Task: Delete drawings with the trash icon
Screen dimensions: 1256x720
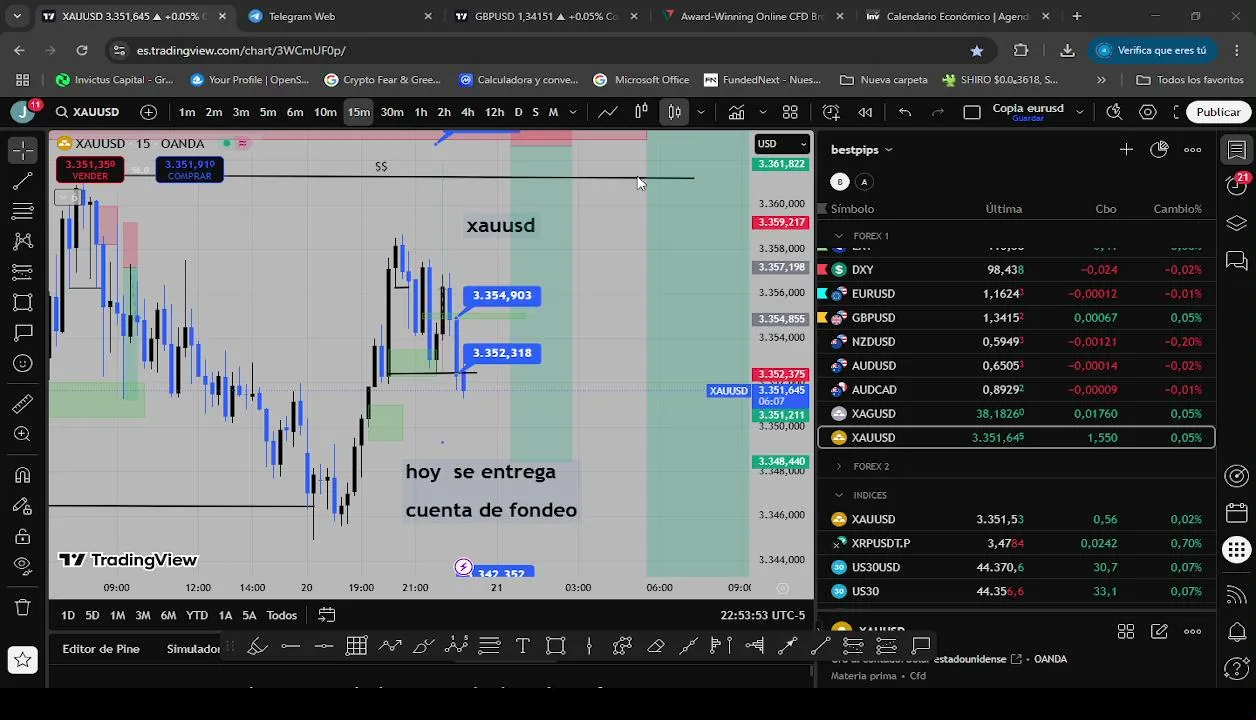Action: [x=22, y=607]
